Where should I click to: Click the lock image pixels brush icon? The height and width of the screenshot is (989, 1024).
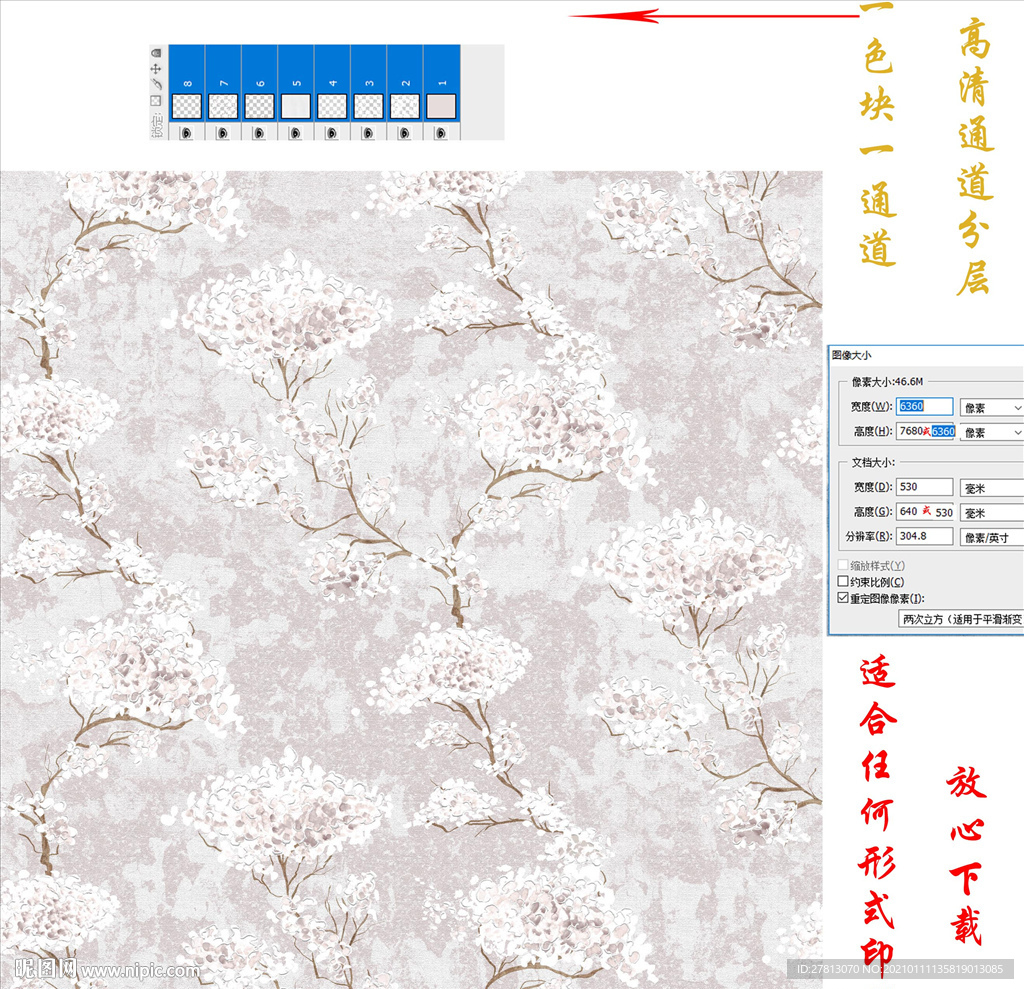click(x=156, y=84)
